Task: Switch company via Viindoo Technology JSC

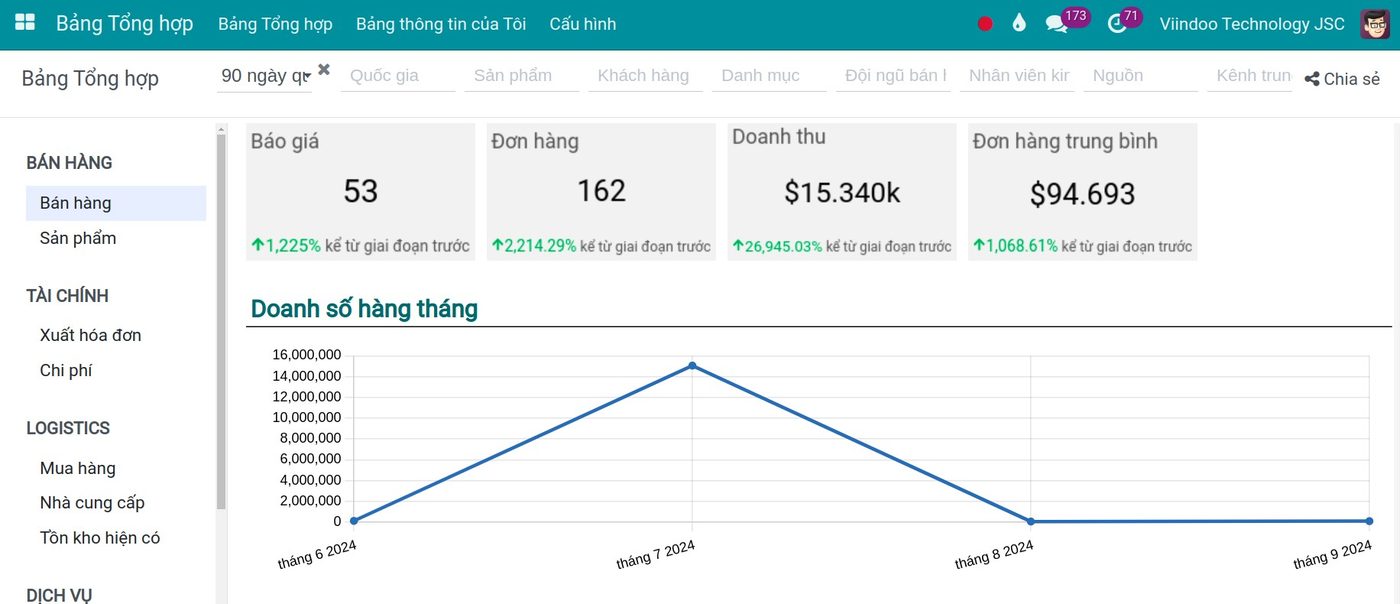Action: point(1252,24)
